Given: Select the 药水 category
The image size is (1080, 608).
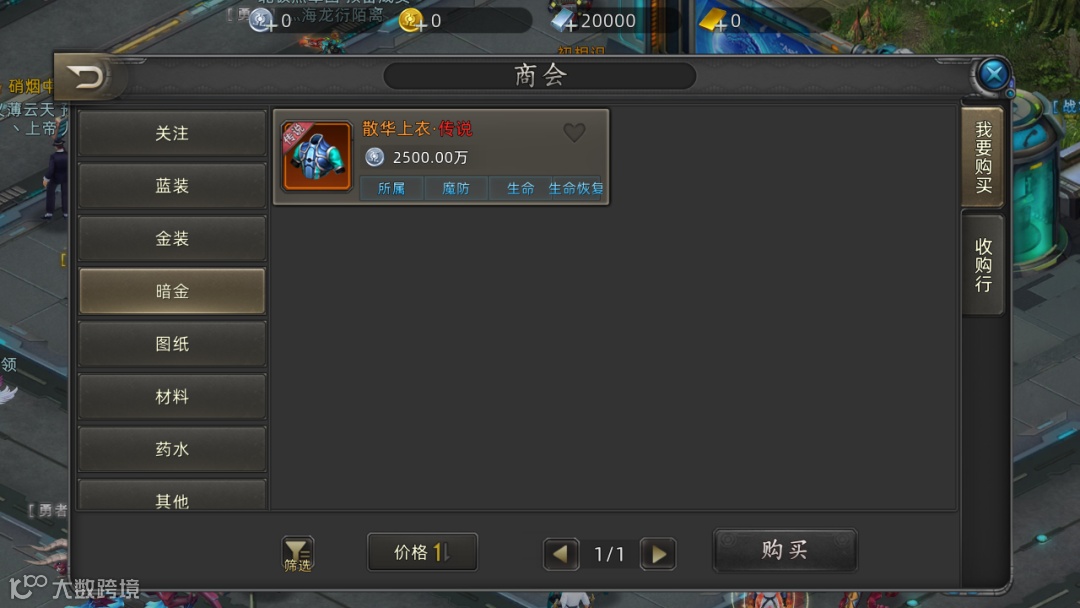Looking at the screenshot, I should (x=172, y=449).
